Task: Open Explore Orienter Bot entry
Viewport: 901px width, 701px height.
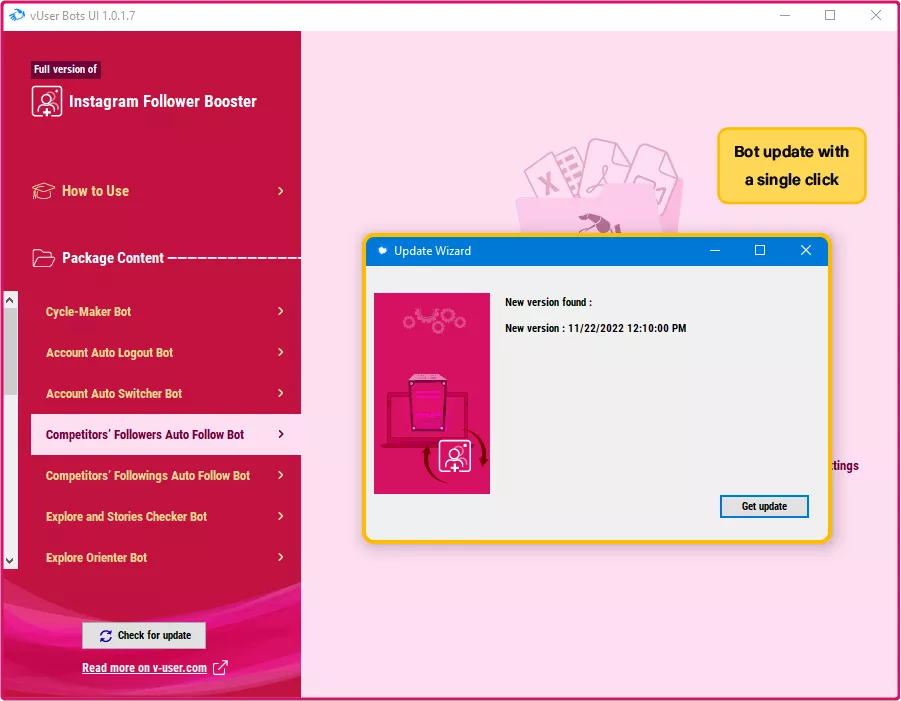Action: pos(165,557)
